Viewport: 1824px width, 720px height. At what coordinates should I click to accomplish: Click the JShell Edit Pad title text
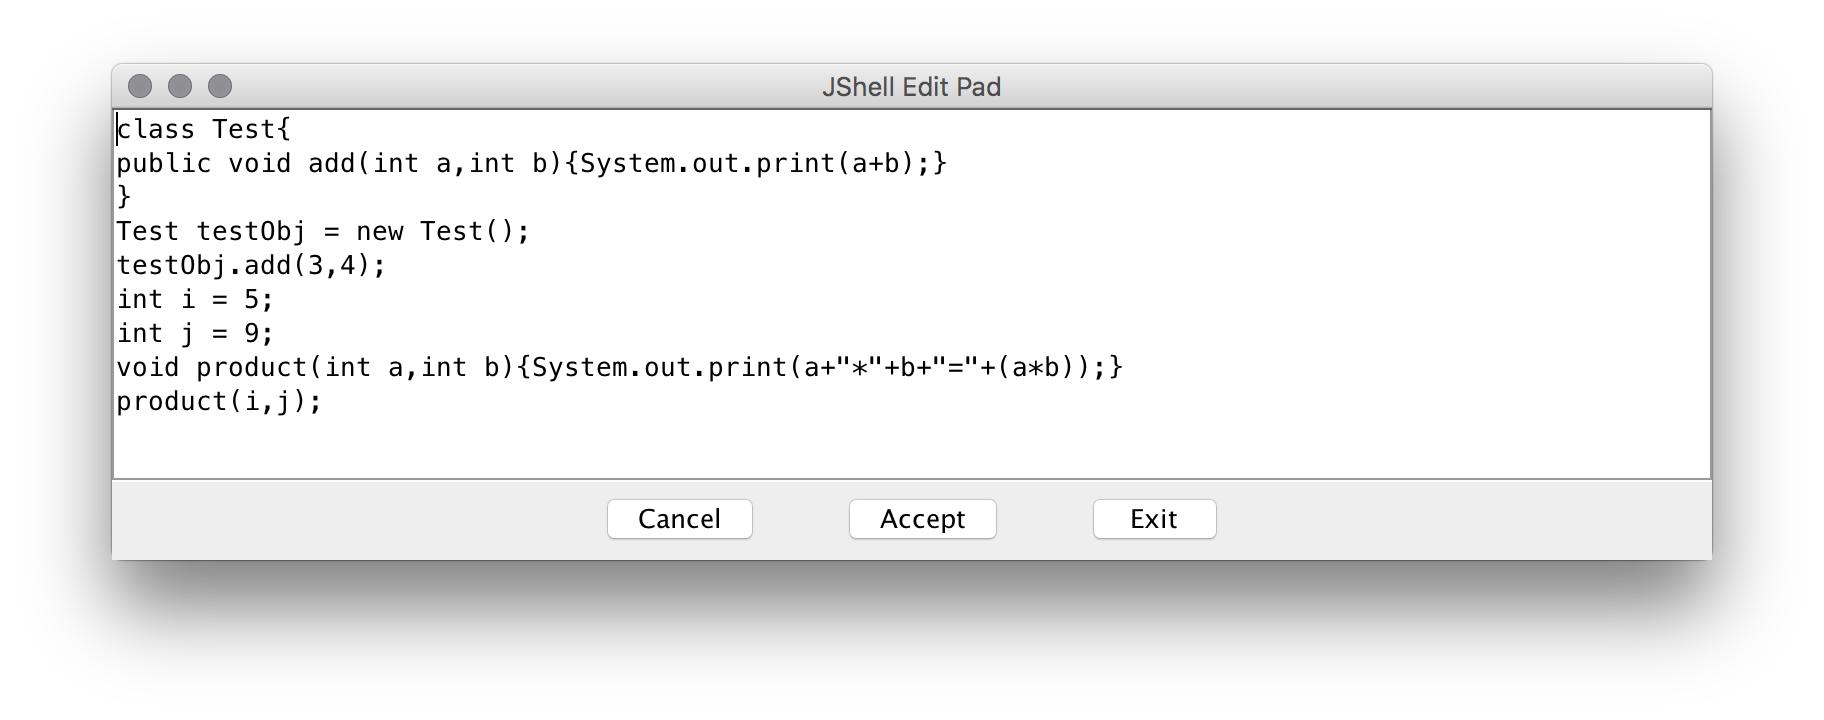click(911, 87)
